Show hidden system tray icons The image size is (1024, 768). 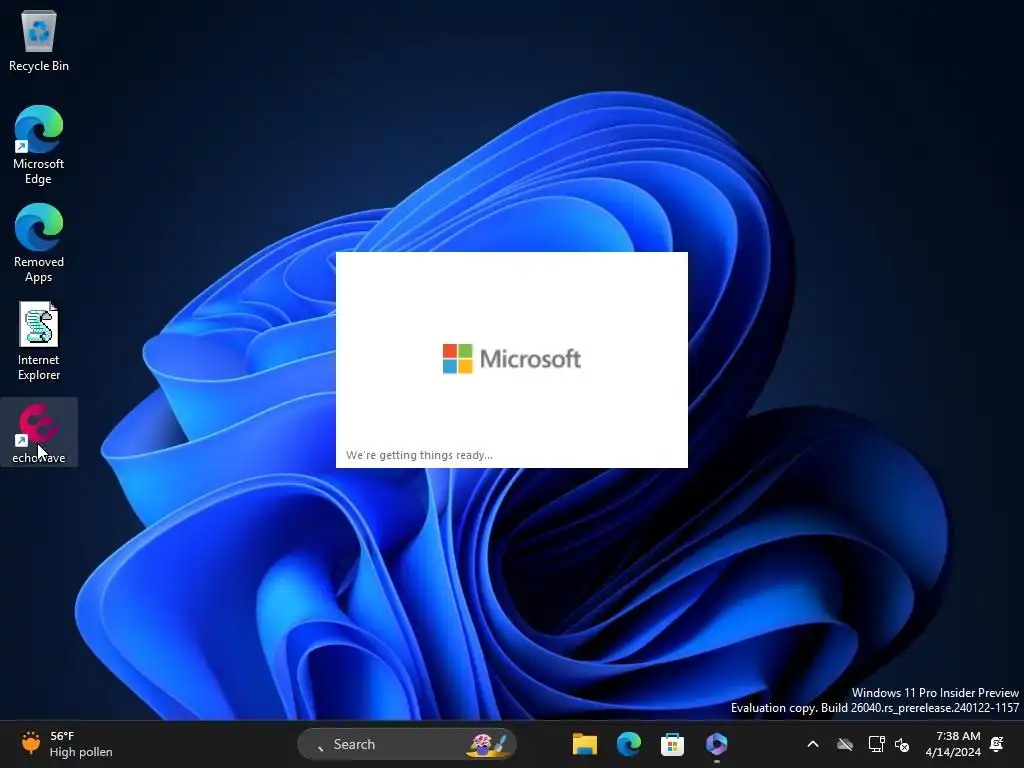point(812,744)
